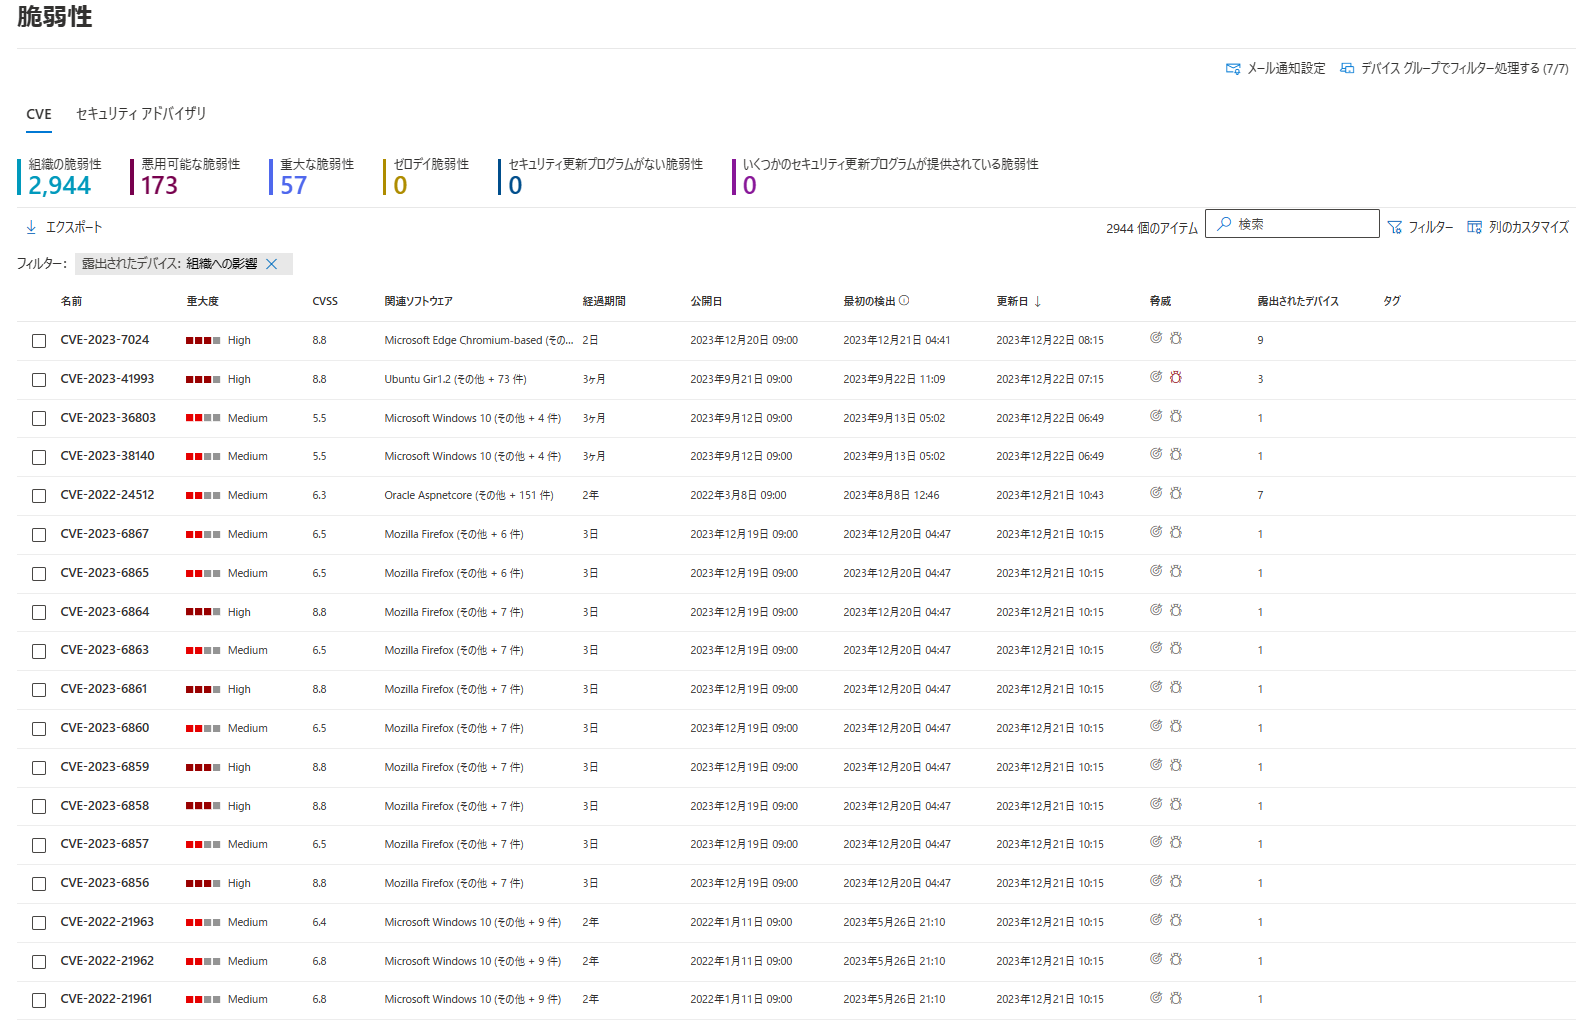Screen dimensions: 1586x1020
Task: Click threat target icon for CVE-2023-7024
Action: (x=1156, y=338)
